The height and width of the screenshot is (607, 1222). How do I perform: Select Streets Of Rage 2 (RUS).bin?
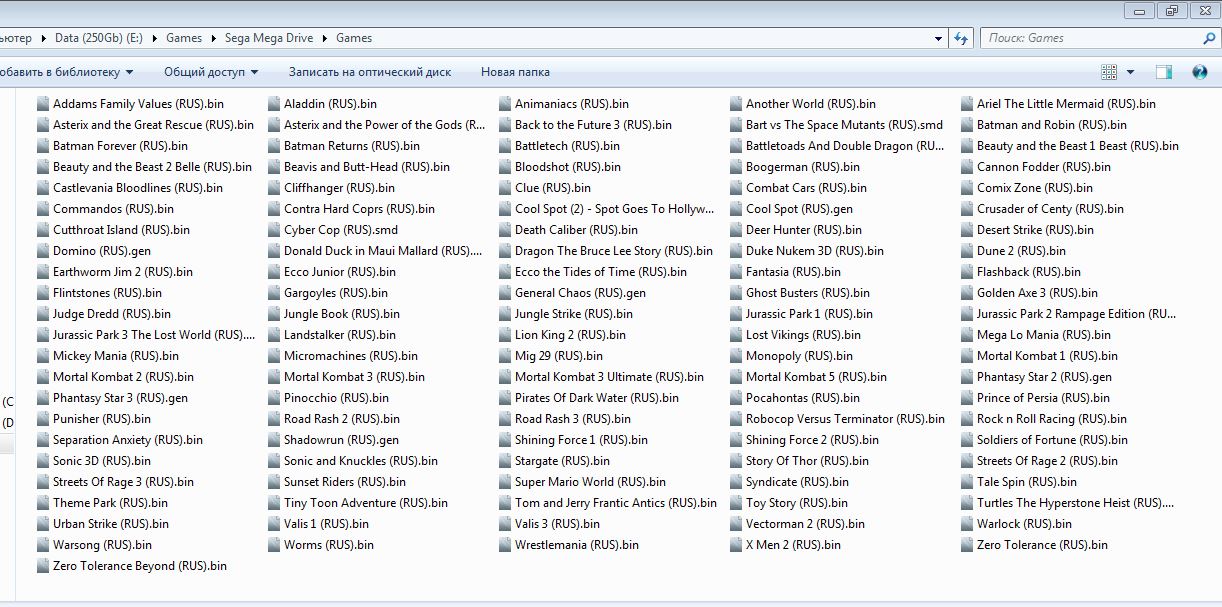tap(1039, 461)
